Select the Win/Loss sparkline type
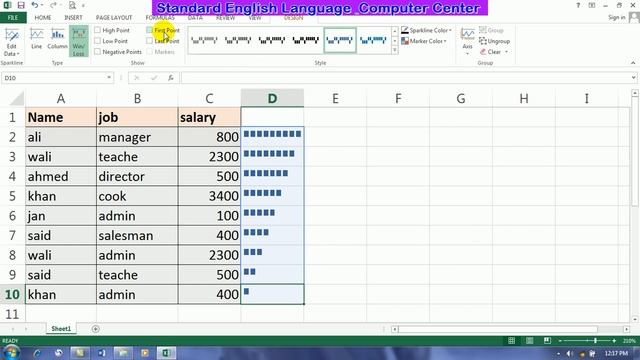Screen dimensions: 640x360 point(78,42)
